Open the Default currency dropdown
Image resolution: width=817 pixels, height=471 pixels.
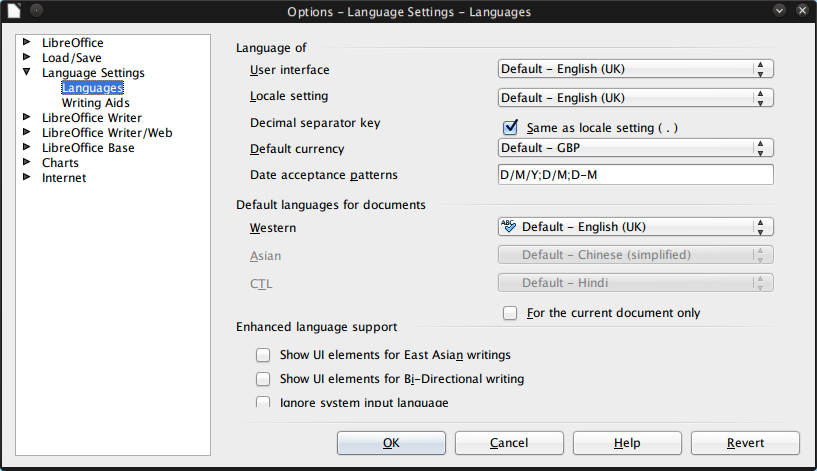click(635, 148)
